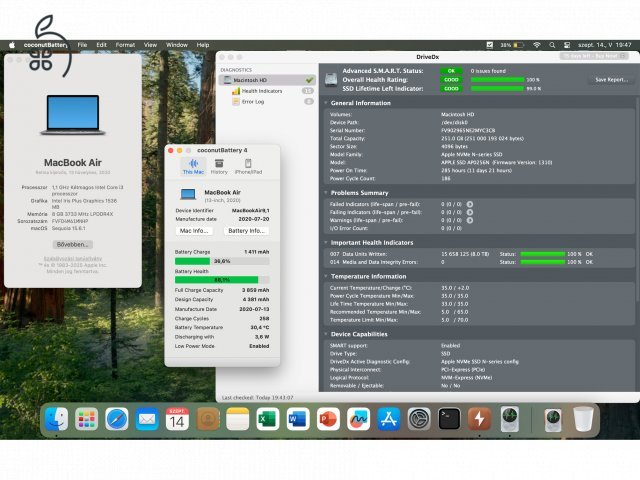Click the SSD Lifetime Left Indicator bar
The height and width of the screenshot is (480, 640).
(497, 89)
